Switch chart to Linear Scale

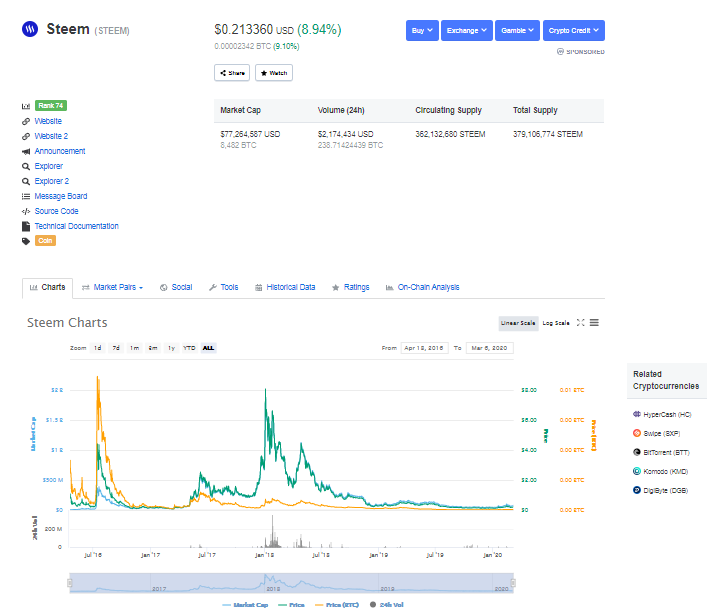coord(518,323)
